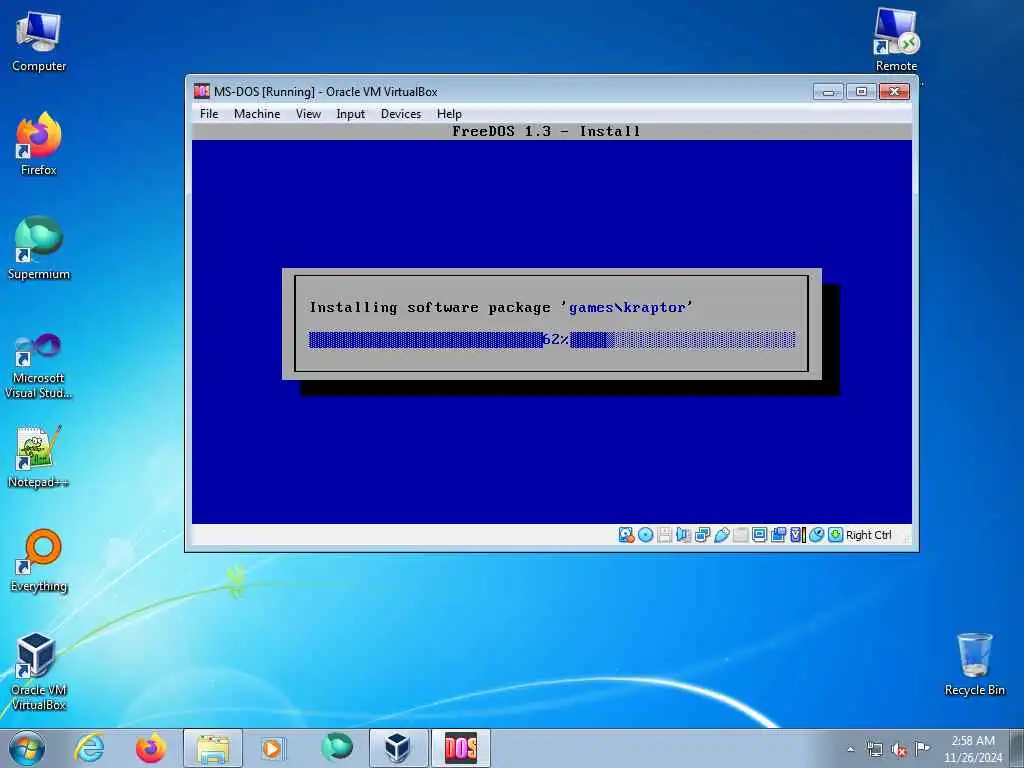This screenshot has height=768, width=1024.
Task: Select the Firefox desktop shortcut
Action: click(x=39, y=145)
